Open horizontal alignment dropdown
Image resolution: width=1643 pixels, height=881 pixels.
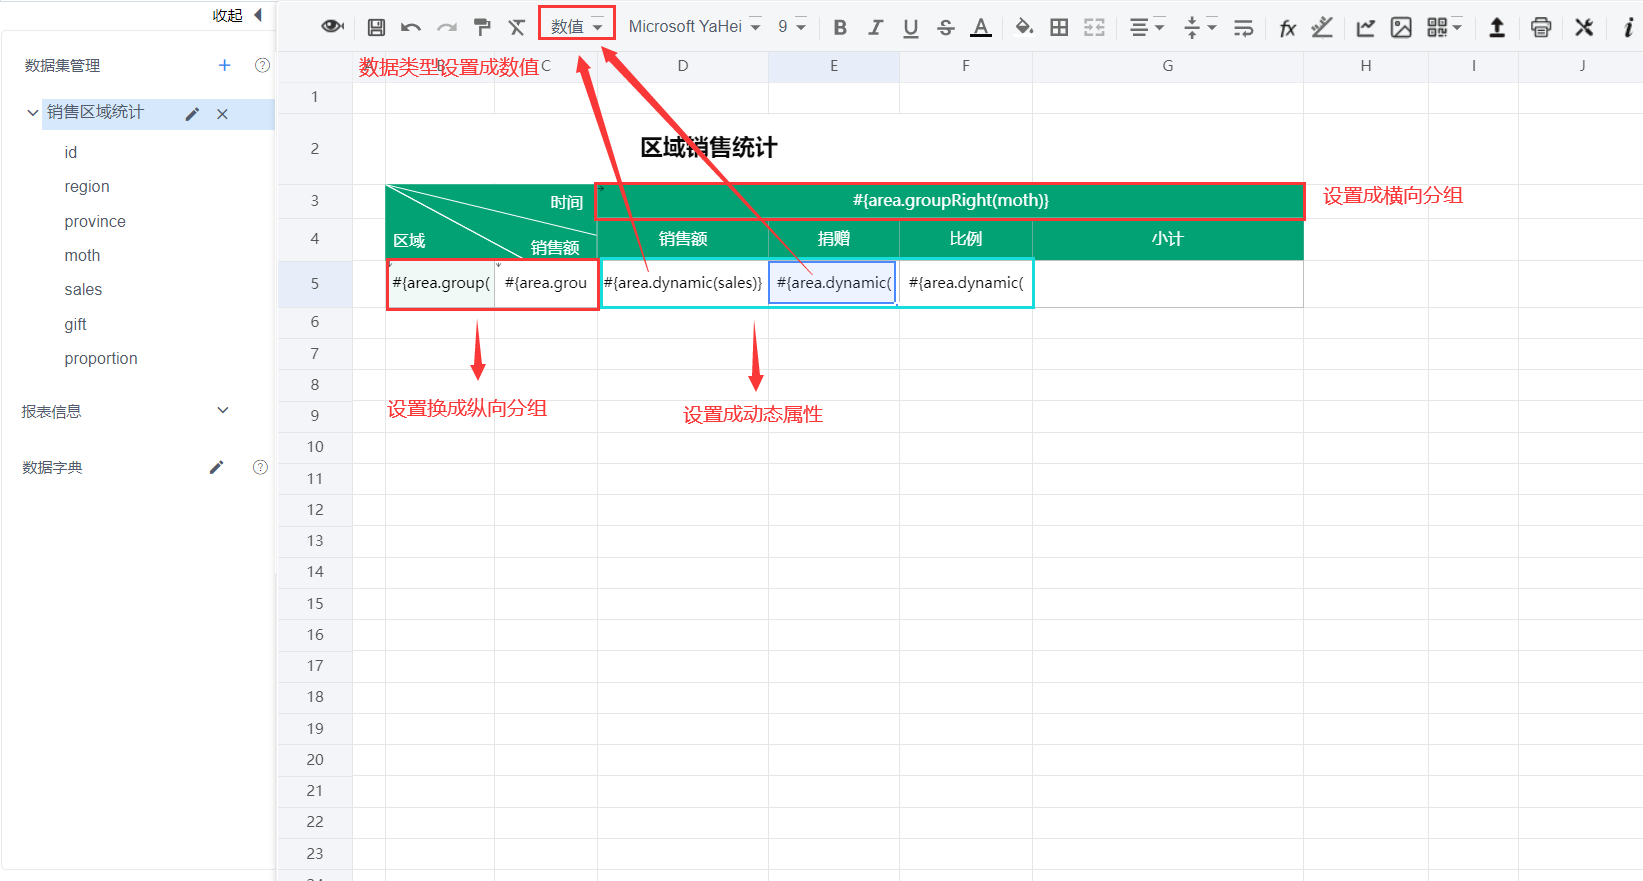(1146, 27)
